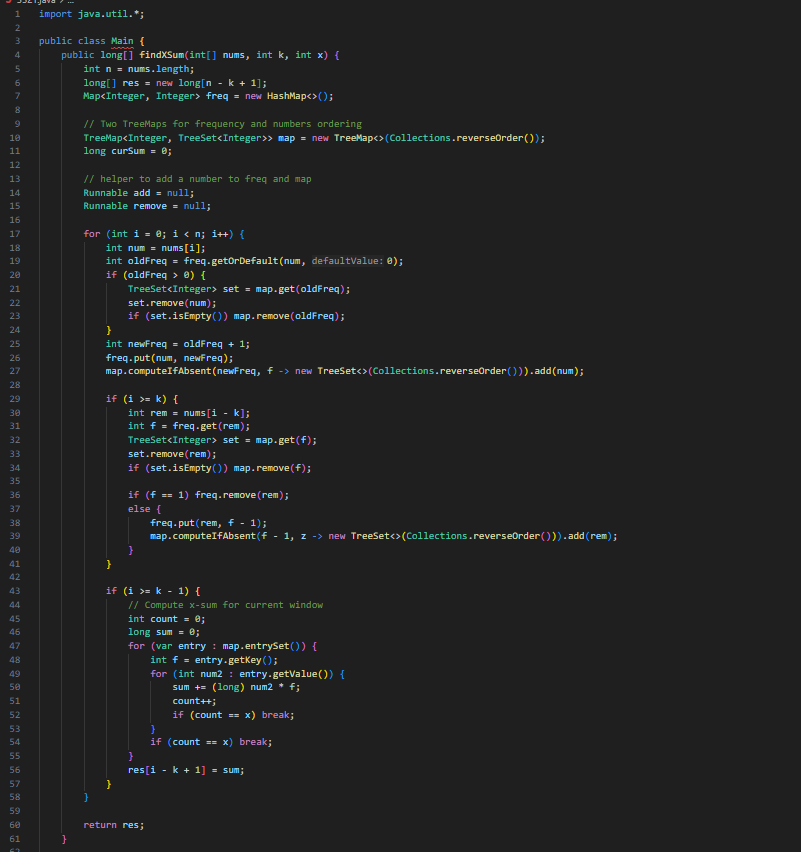Click 'map.get(f)' on line 32
This screenshot has width=801, height=852.
[284, 440]
